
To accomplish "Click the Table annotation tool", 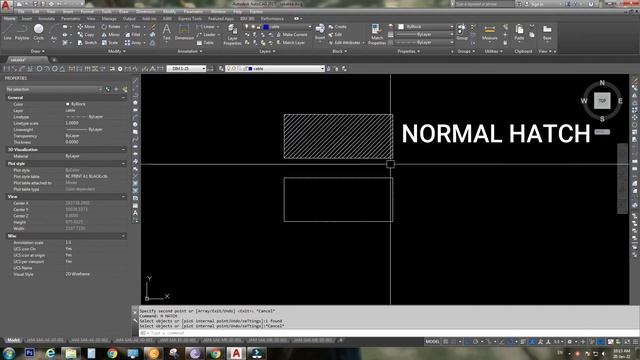I will (205, 42).
